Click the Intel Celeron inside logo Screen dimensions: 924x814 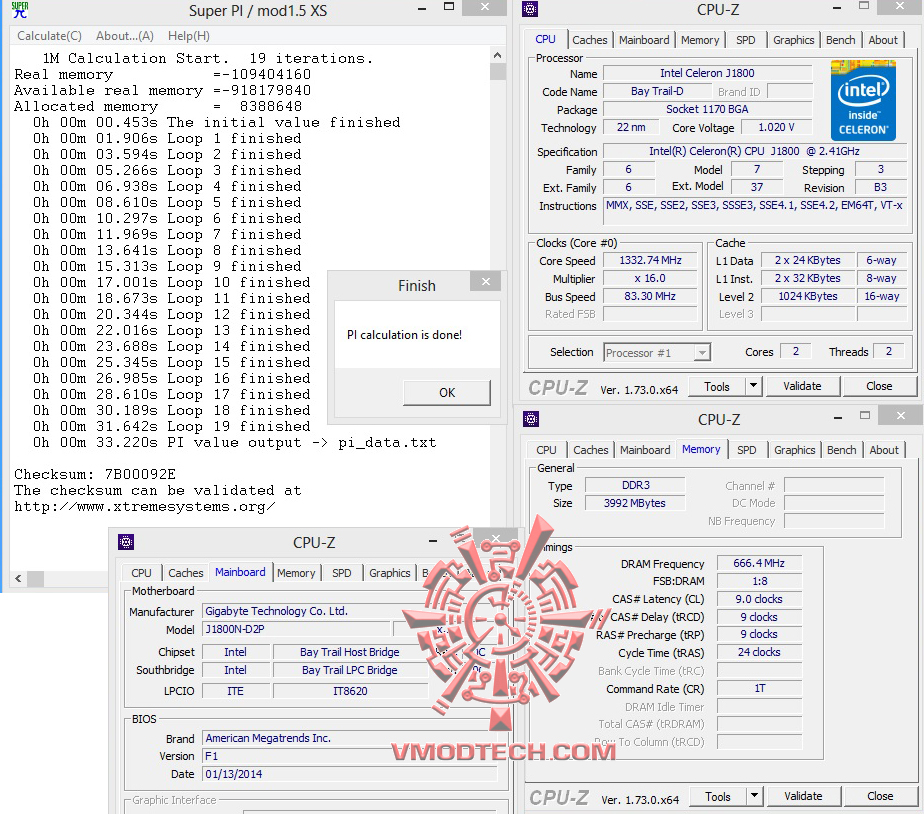(x=863, y=100)
